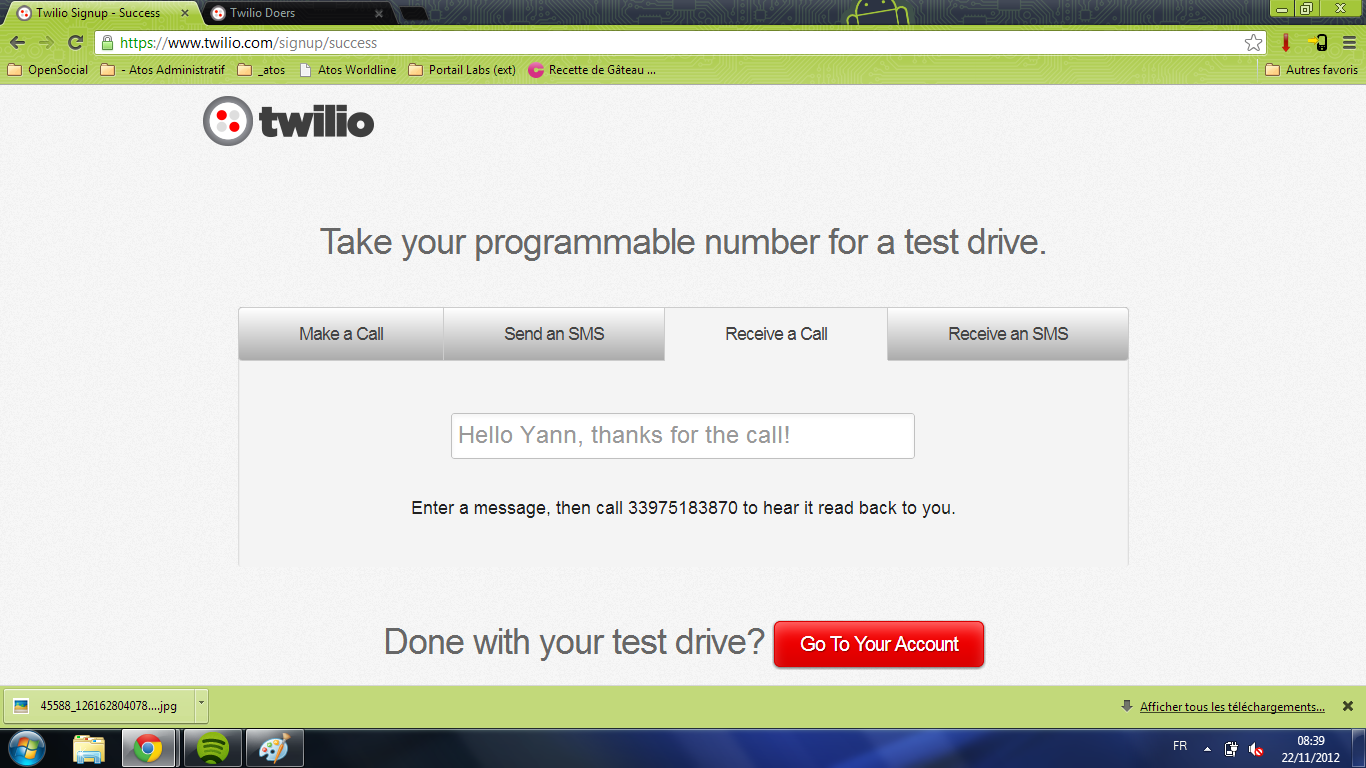Open the downloaded 45588 jpg file
Screen dimensions: 1366x768
click(98, 705)
